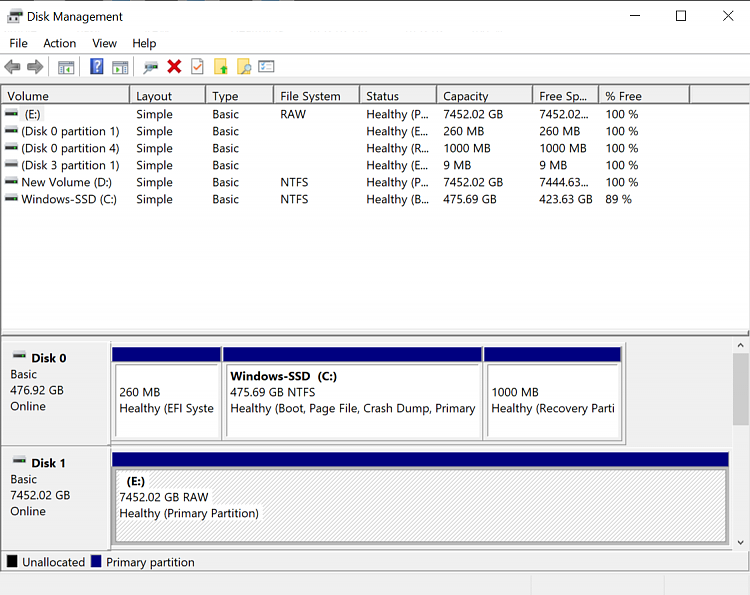Click the 423.63 GB free space cell
Screen dimensions: 750x595
(566, 199)
